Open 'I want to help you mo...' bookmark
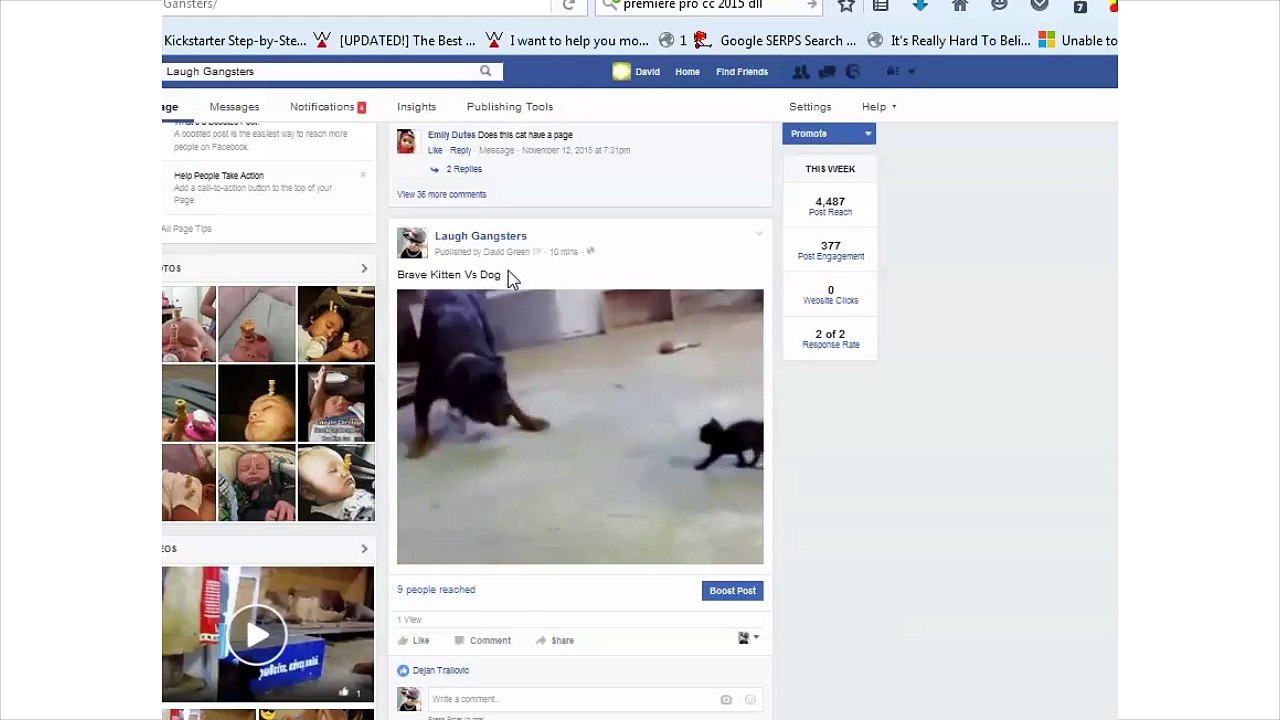Image resolution: width=1280 pixels, height=720 pixels. pos(567,41)
